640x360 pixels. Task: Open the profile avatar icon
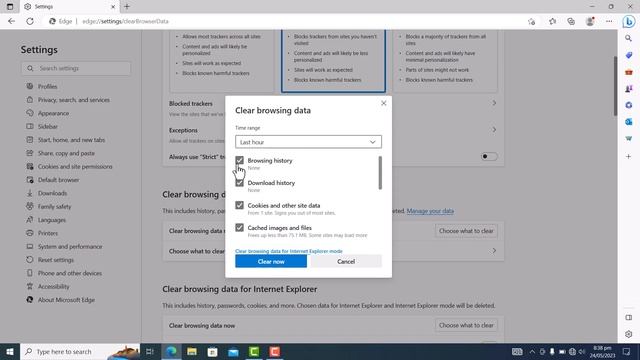click(590, 22)
